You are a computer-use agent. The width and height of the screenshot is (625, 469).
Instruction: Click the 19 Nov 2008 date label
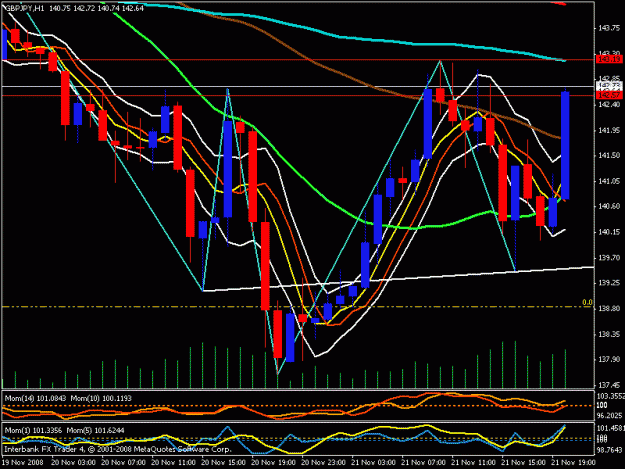(22, 462)
